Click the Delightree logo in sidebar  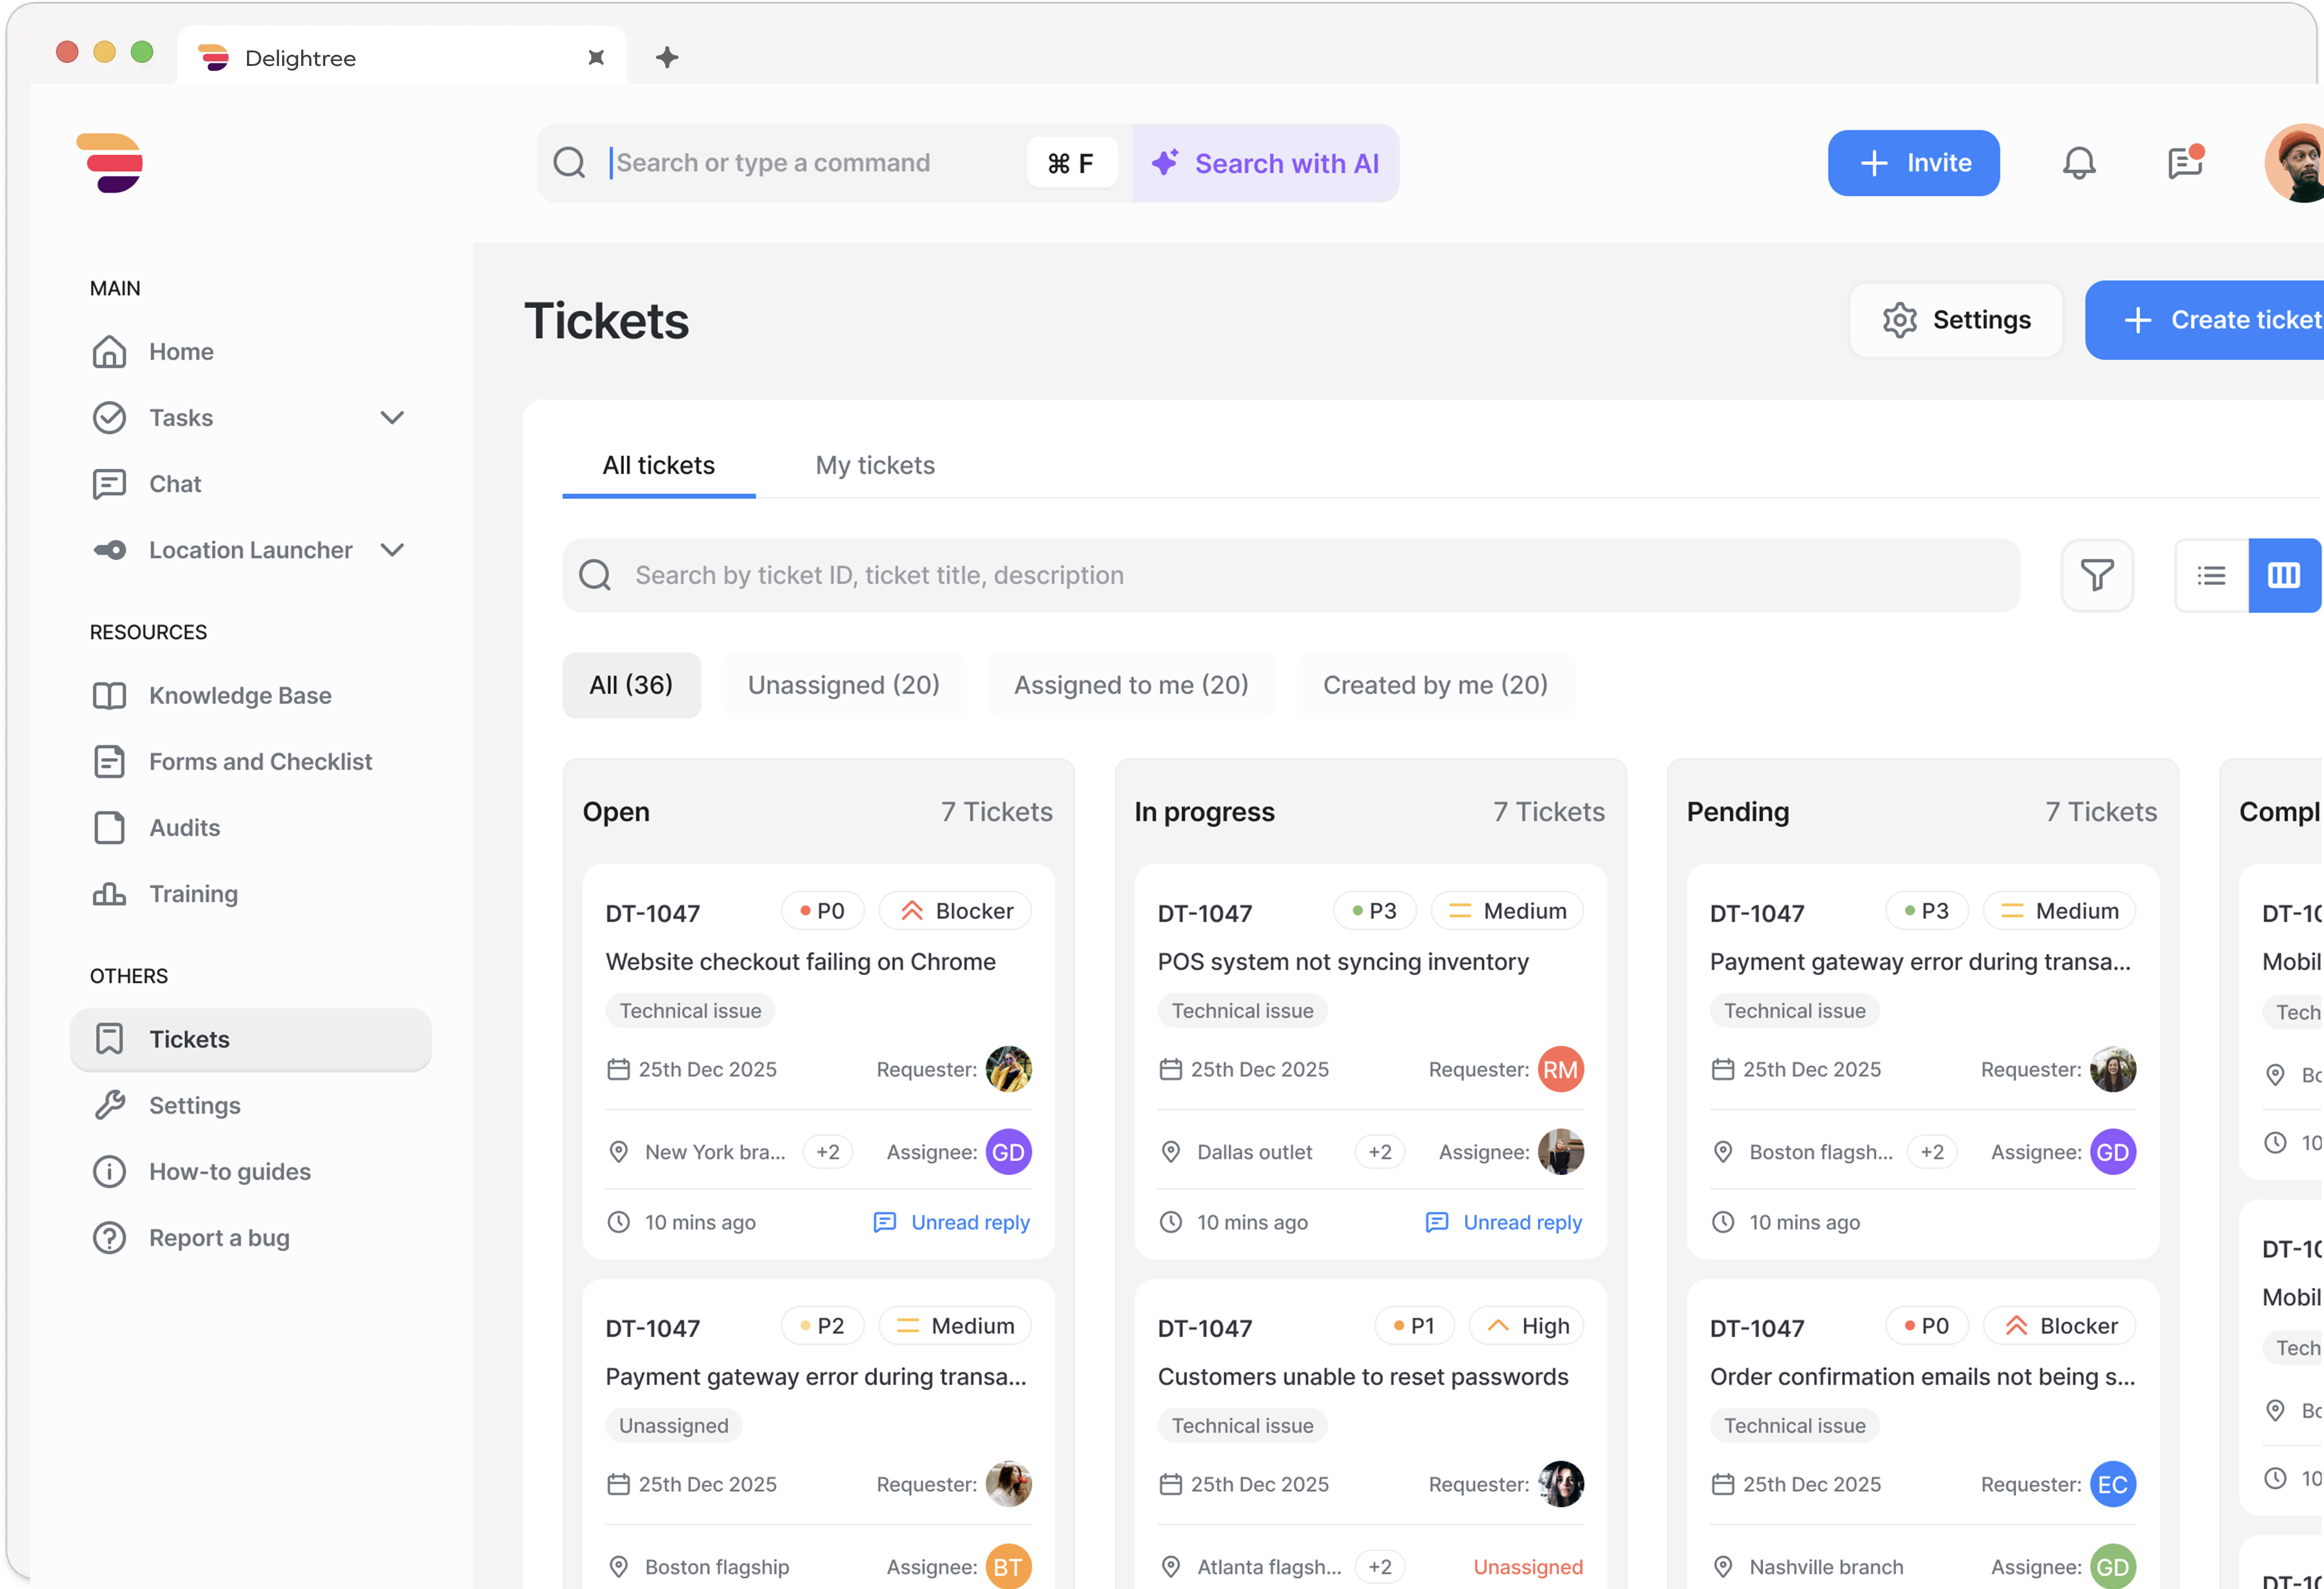tap(111, 162)
